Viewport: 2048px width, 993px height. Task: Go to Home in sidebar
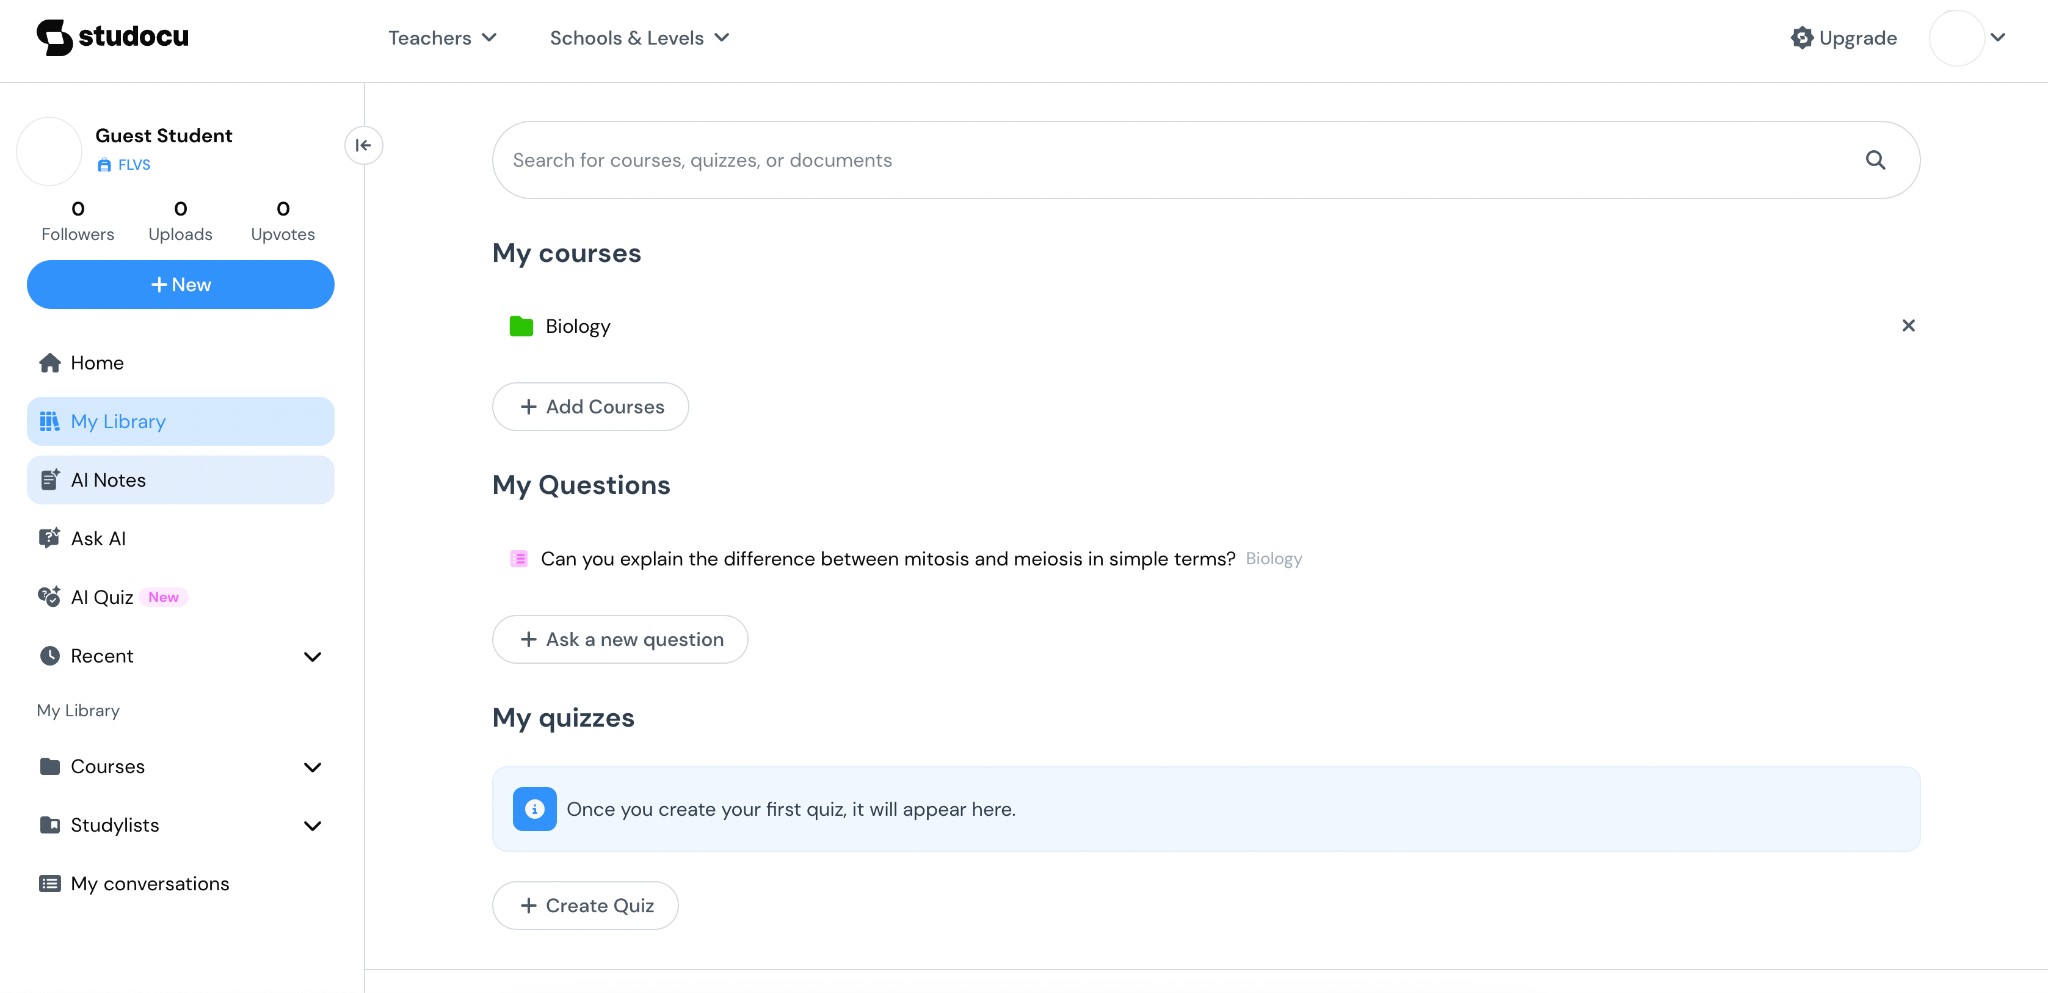coord(97,363)
